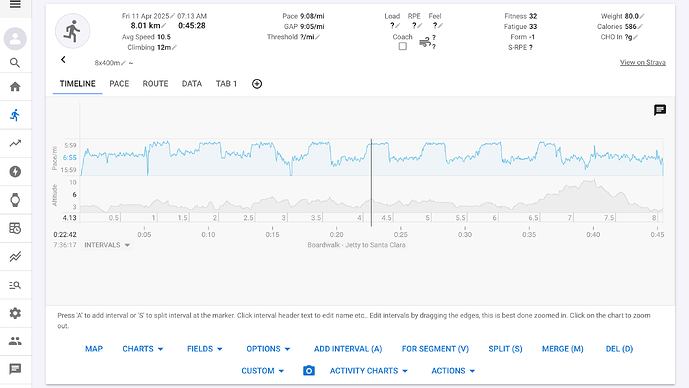Open the View on Strava link

point(642,62)
